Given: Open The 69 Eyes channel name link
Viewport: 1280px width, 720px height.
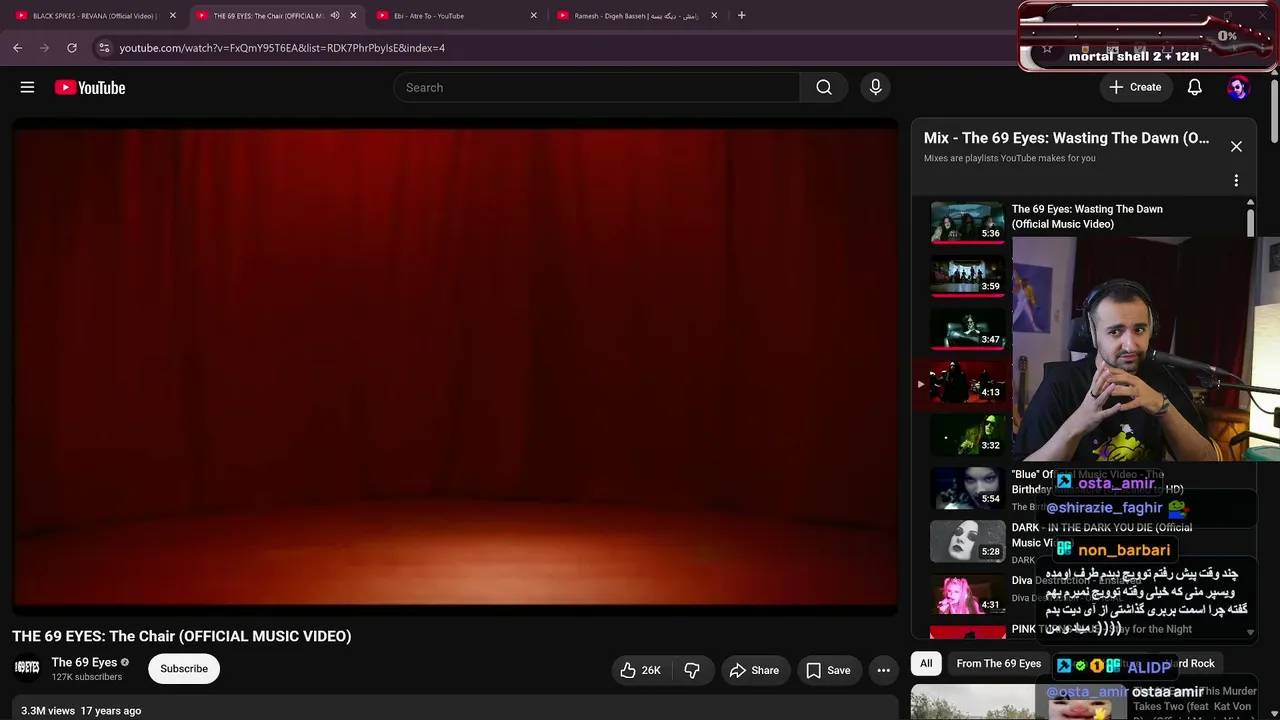Looking at the screenshot, I should pos(84,662).
